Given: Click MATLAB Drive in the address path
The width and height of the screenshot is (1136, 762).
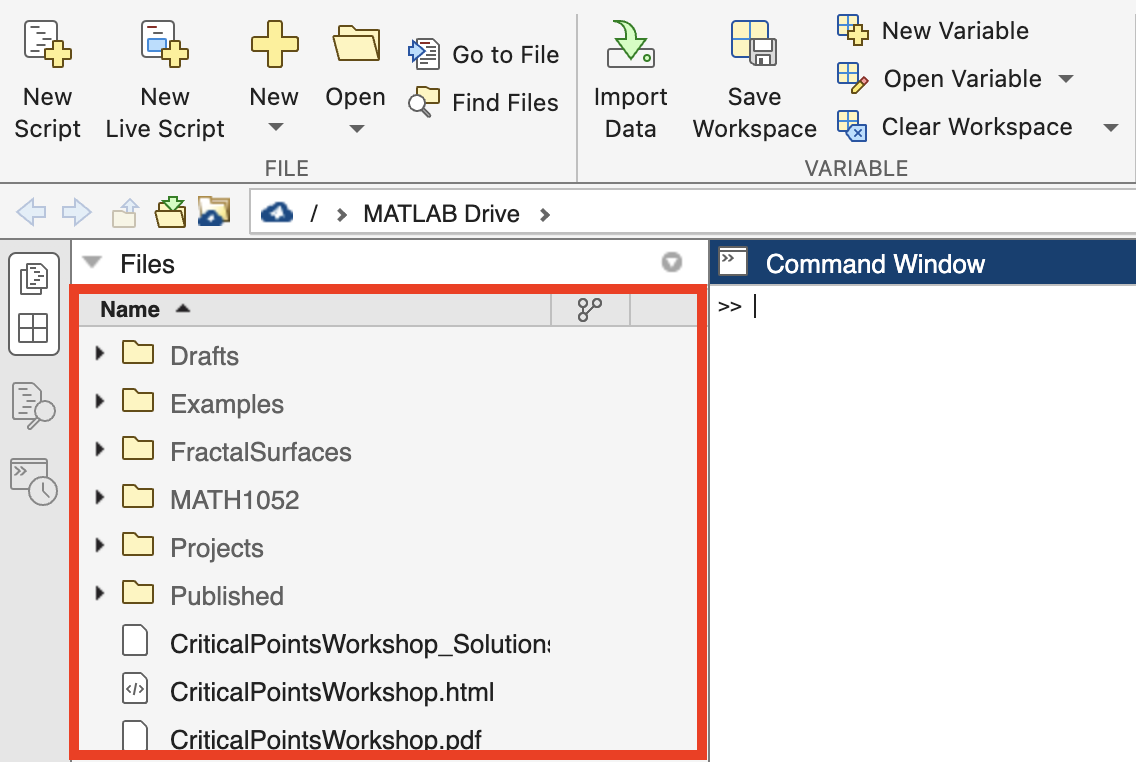Looking at the screenshot, I should tap(441, 214).
